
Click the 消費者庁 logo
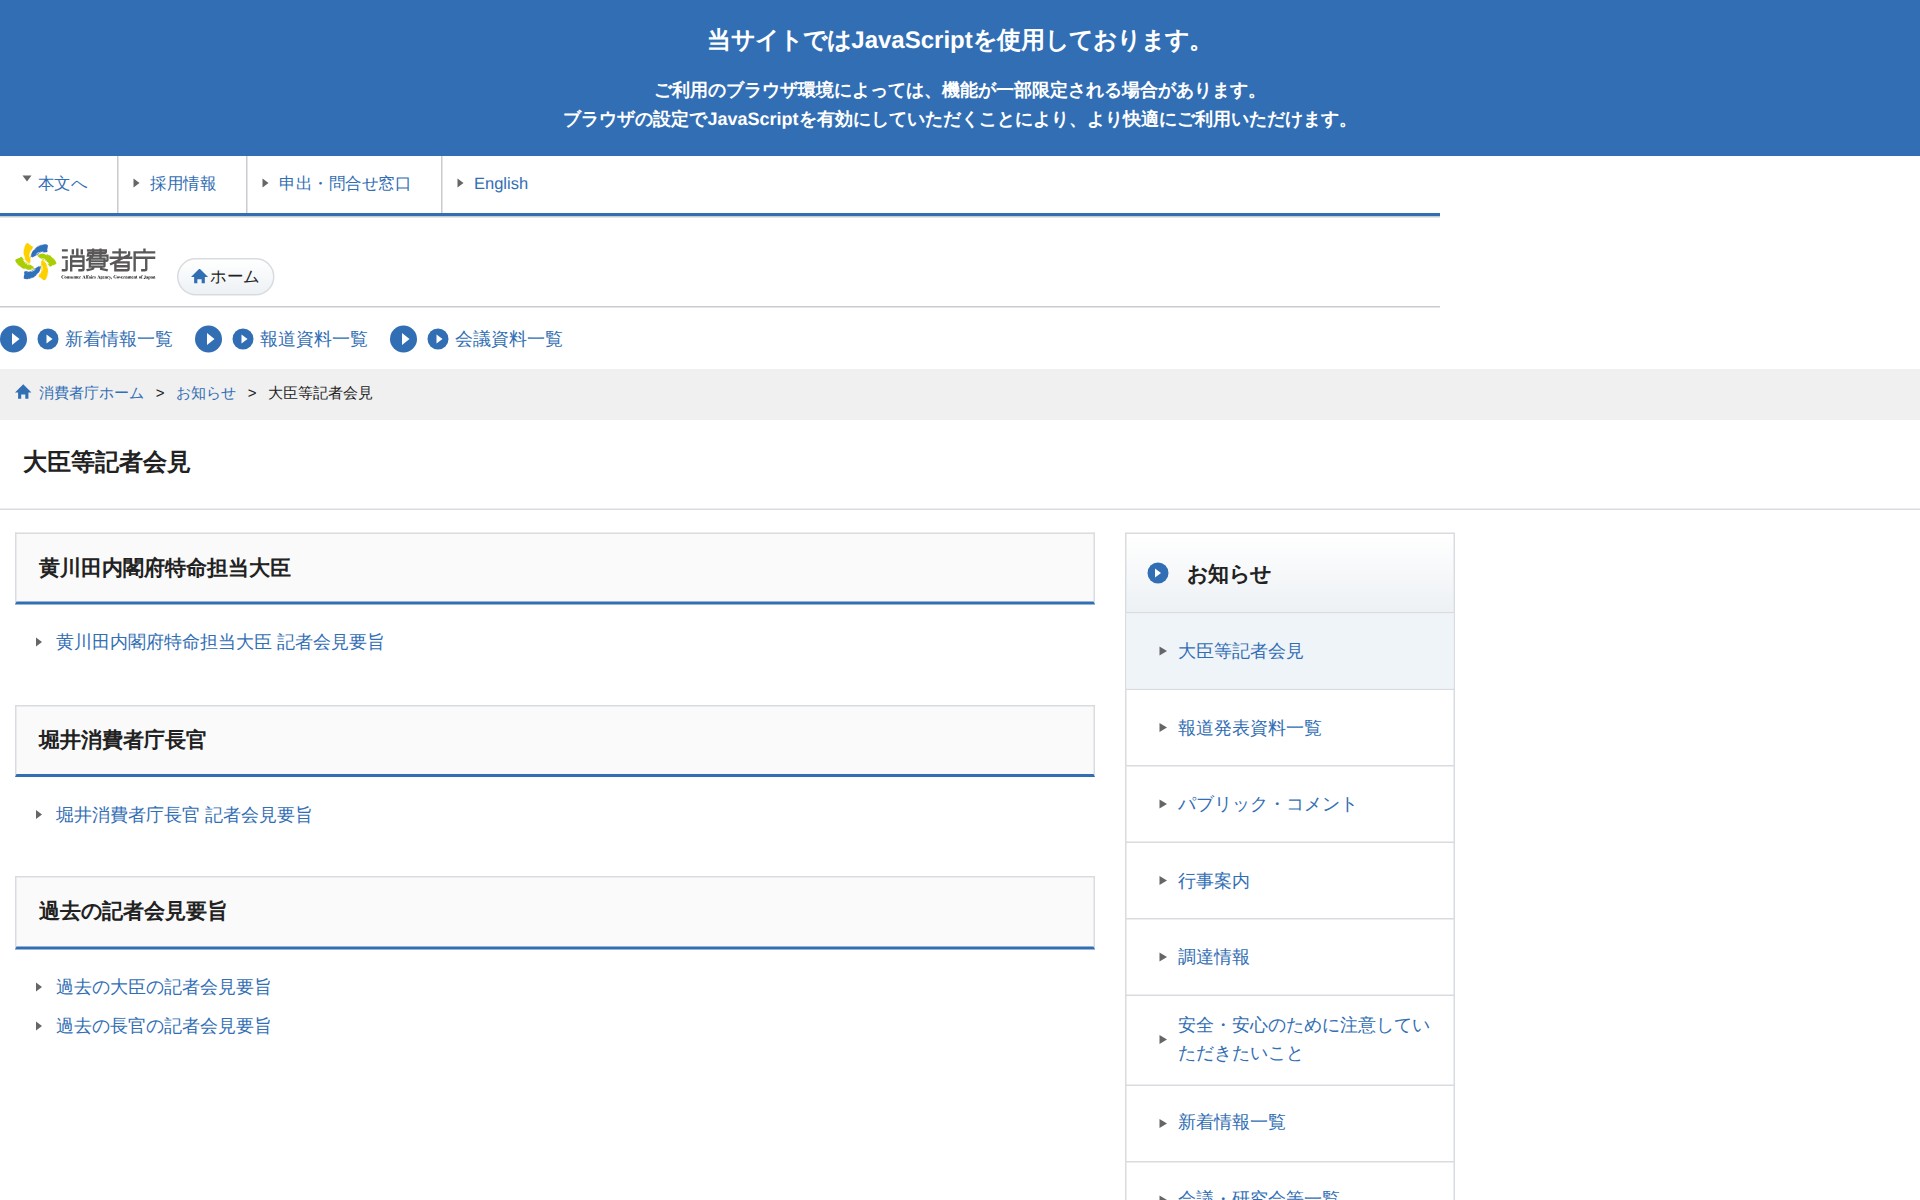pos(86,262)
